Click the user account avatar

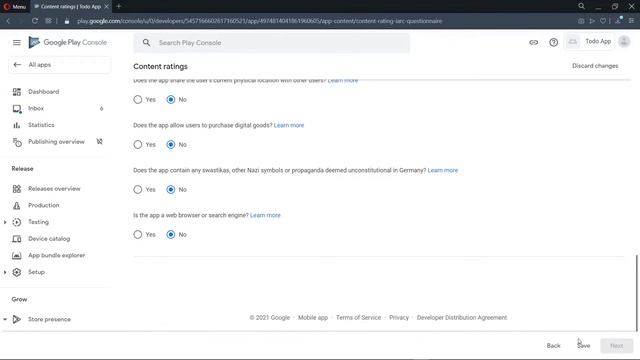pyautogui.click(x=624, y=42)
